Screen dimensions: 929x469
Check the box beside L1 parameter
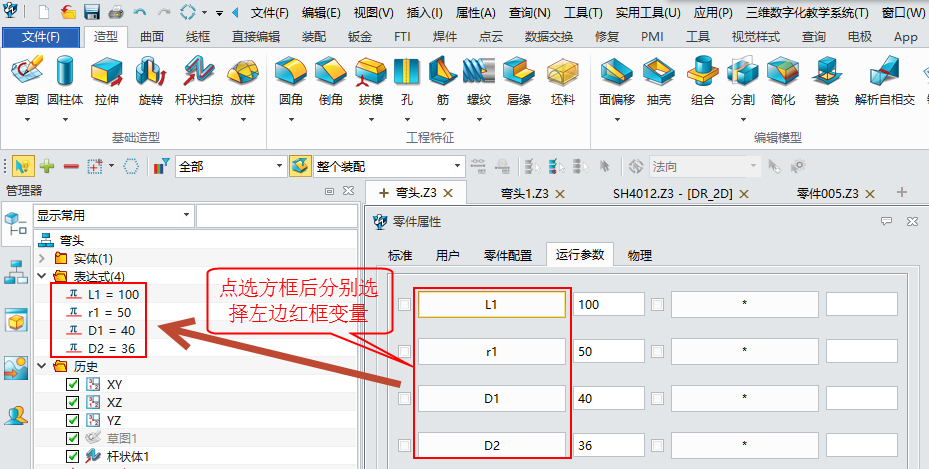[404, 305]
